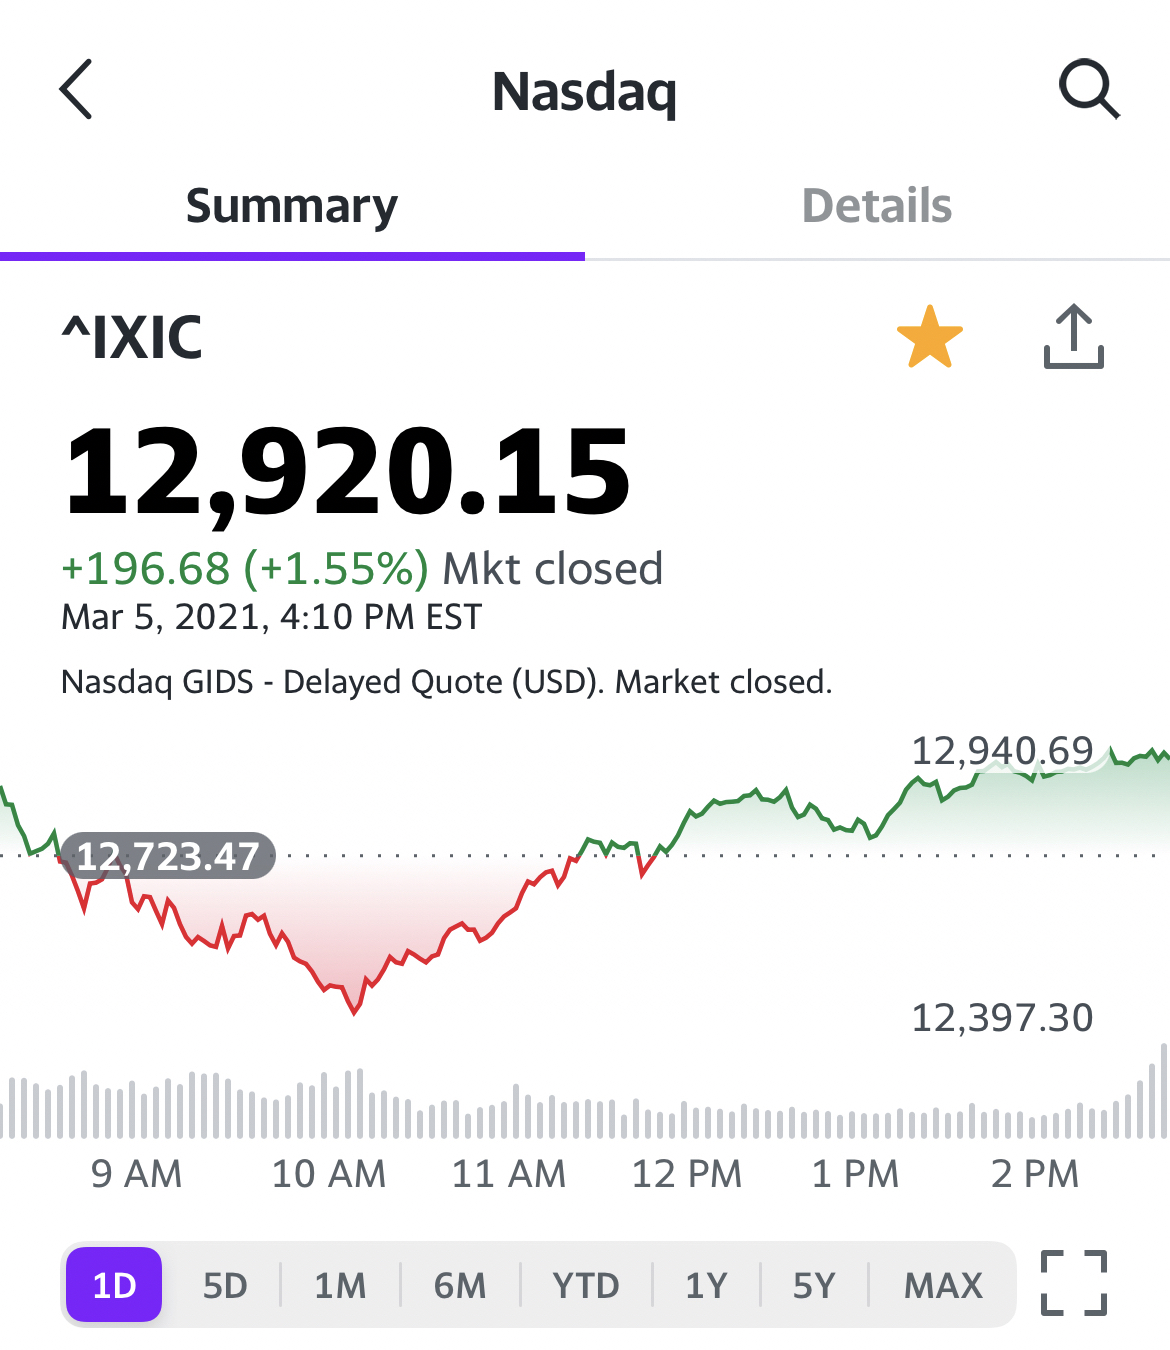Tap the ^IXIC ticker symbol
Viewport: 1170px width, 1350px height.
click(x=132, y=337)
